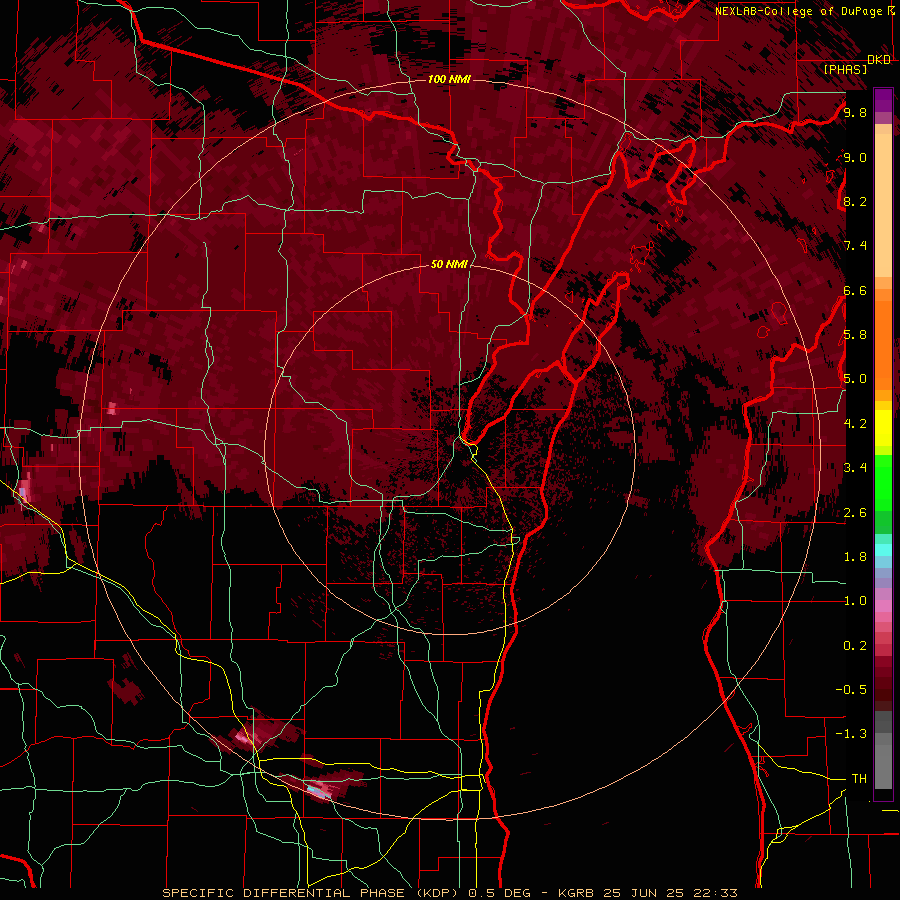Screen dimensions: 900x900
Task: Click the 0.2 value on the color scale
Action: pos(855,646)
